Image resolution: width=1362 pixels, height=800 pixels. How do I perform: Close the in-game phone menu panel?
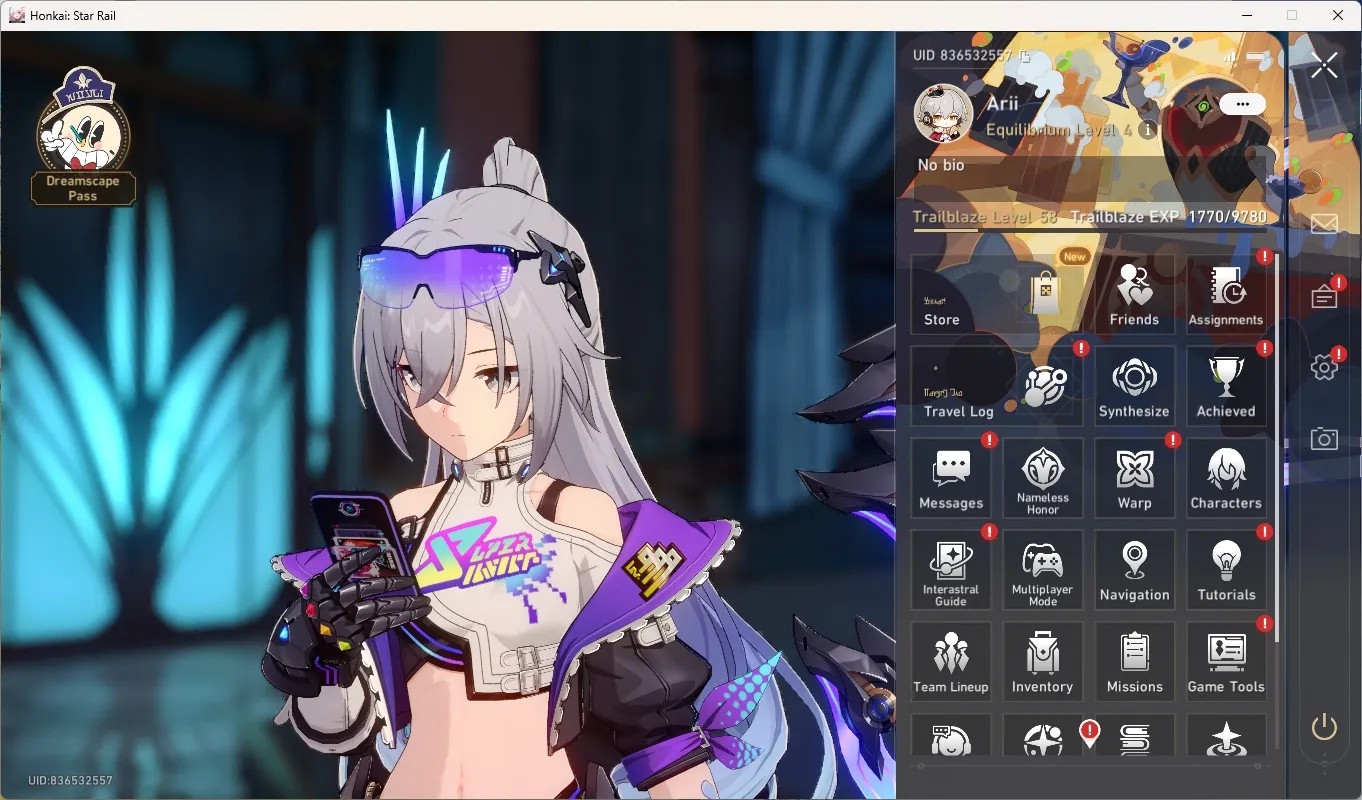pyautogui.click(x=1324, y=66)
